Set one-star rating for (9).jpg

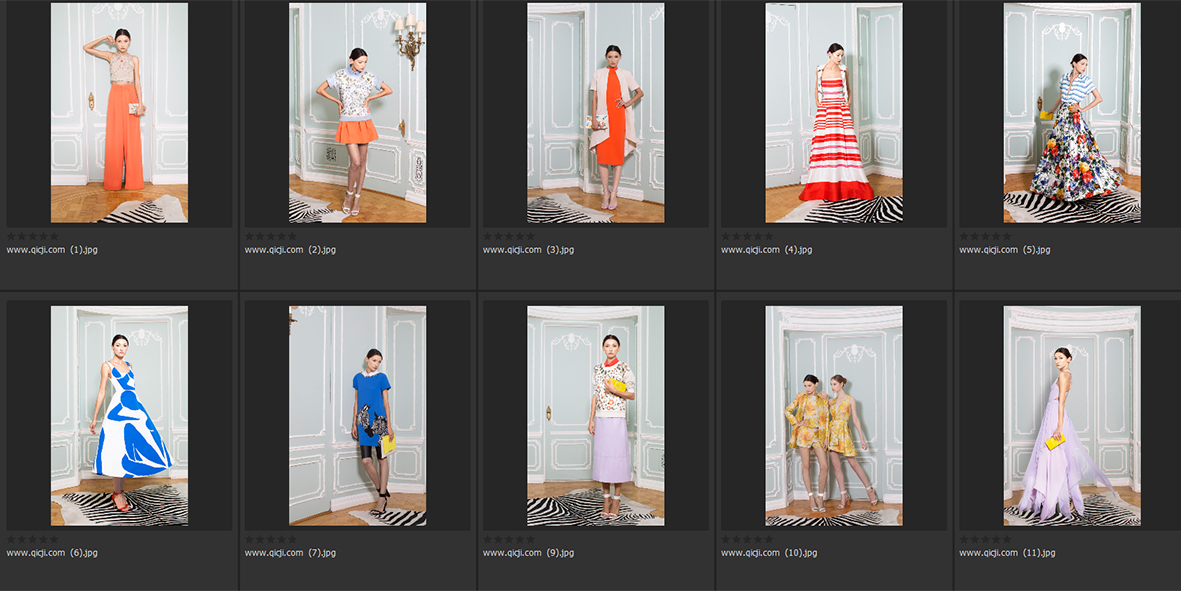pos(488,539)
